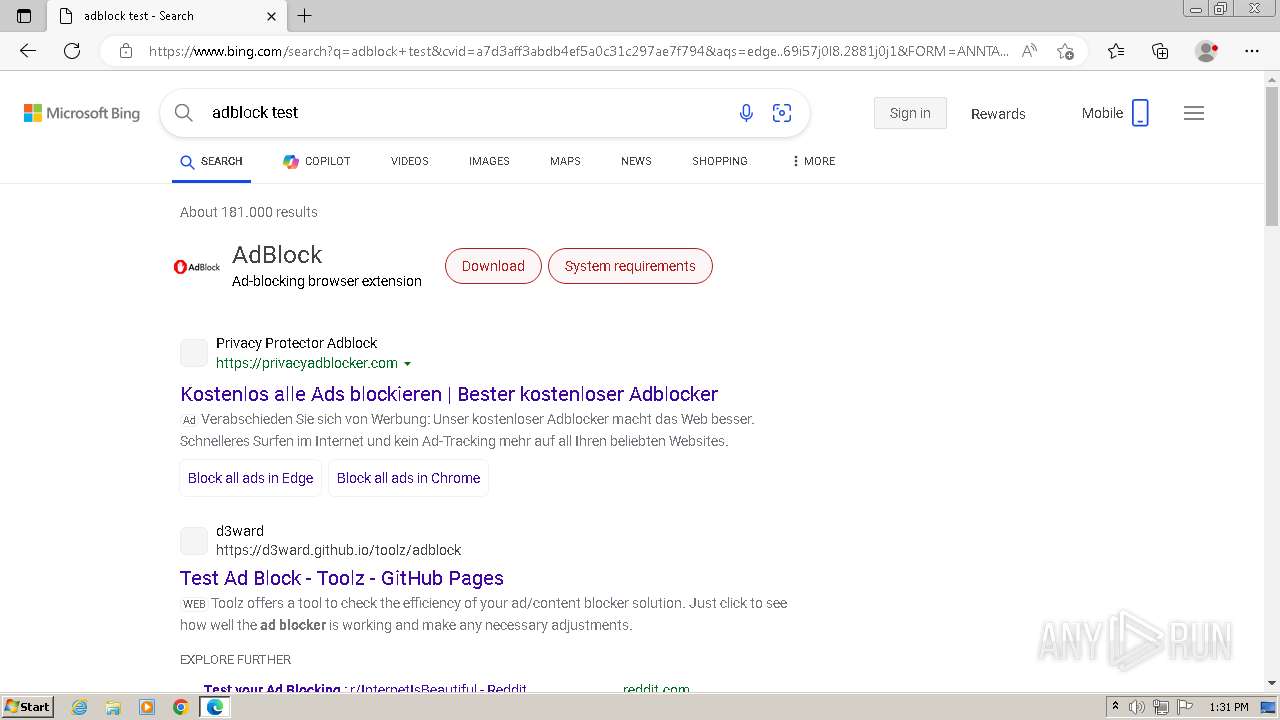The image size is (1280, 720).
Task: Open Read aloud icon in address bar
Action: pyautogui.click(x=1029, y=51)
